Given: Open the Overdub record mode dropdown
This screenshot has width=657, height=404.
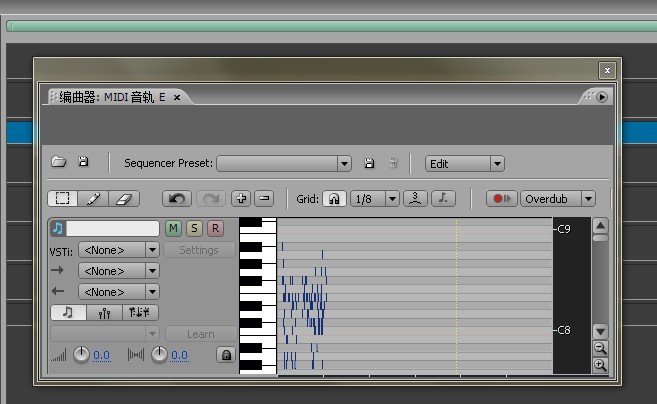Looking at the screenshot, I should [558, 199].
